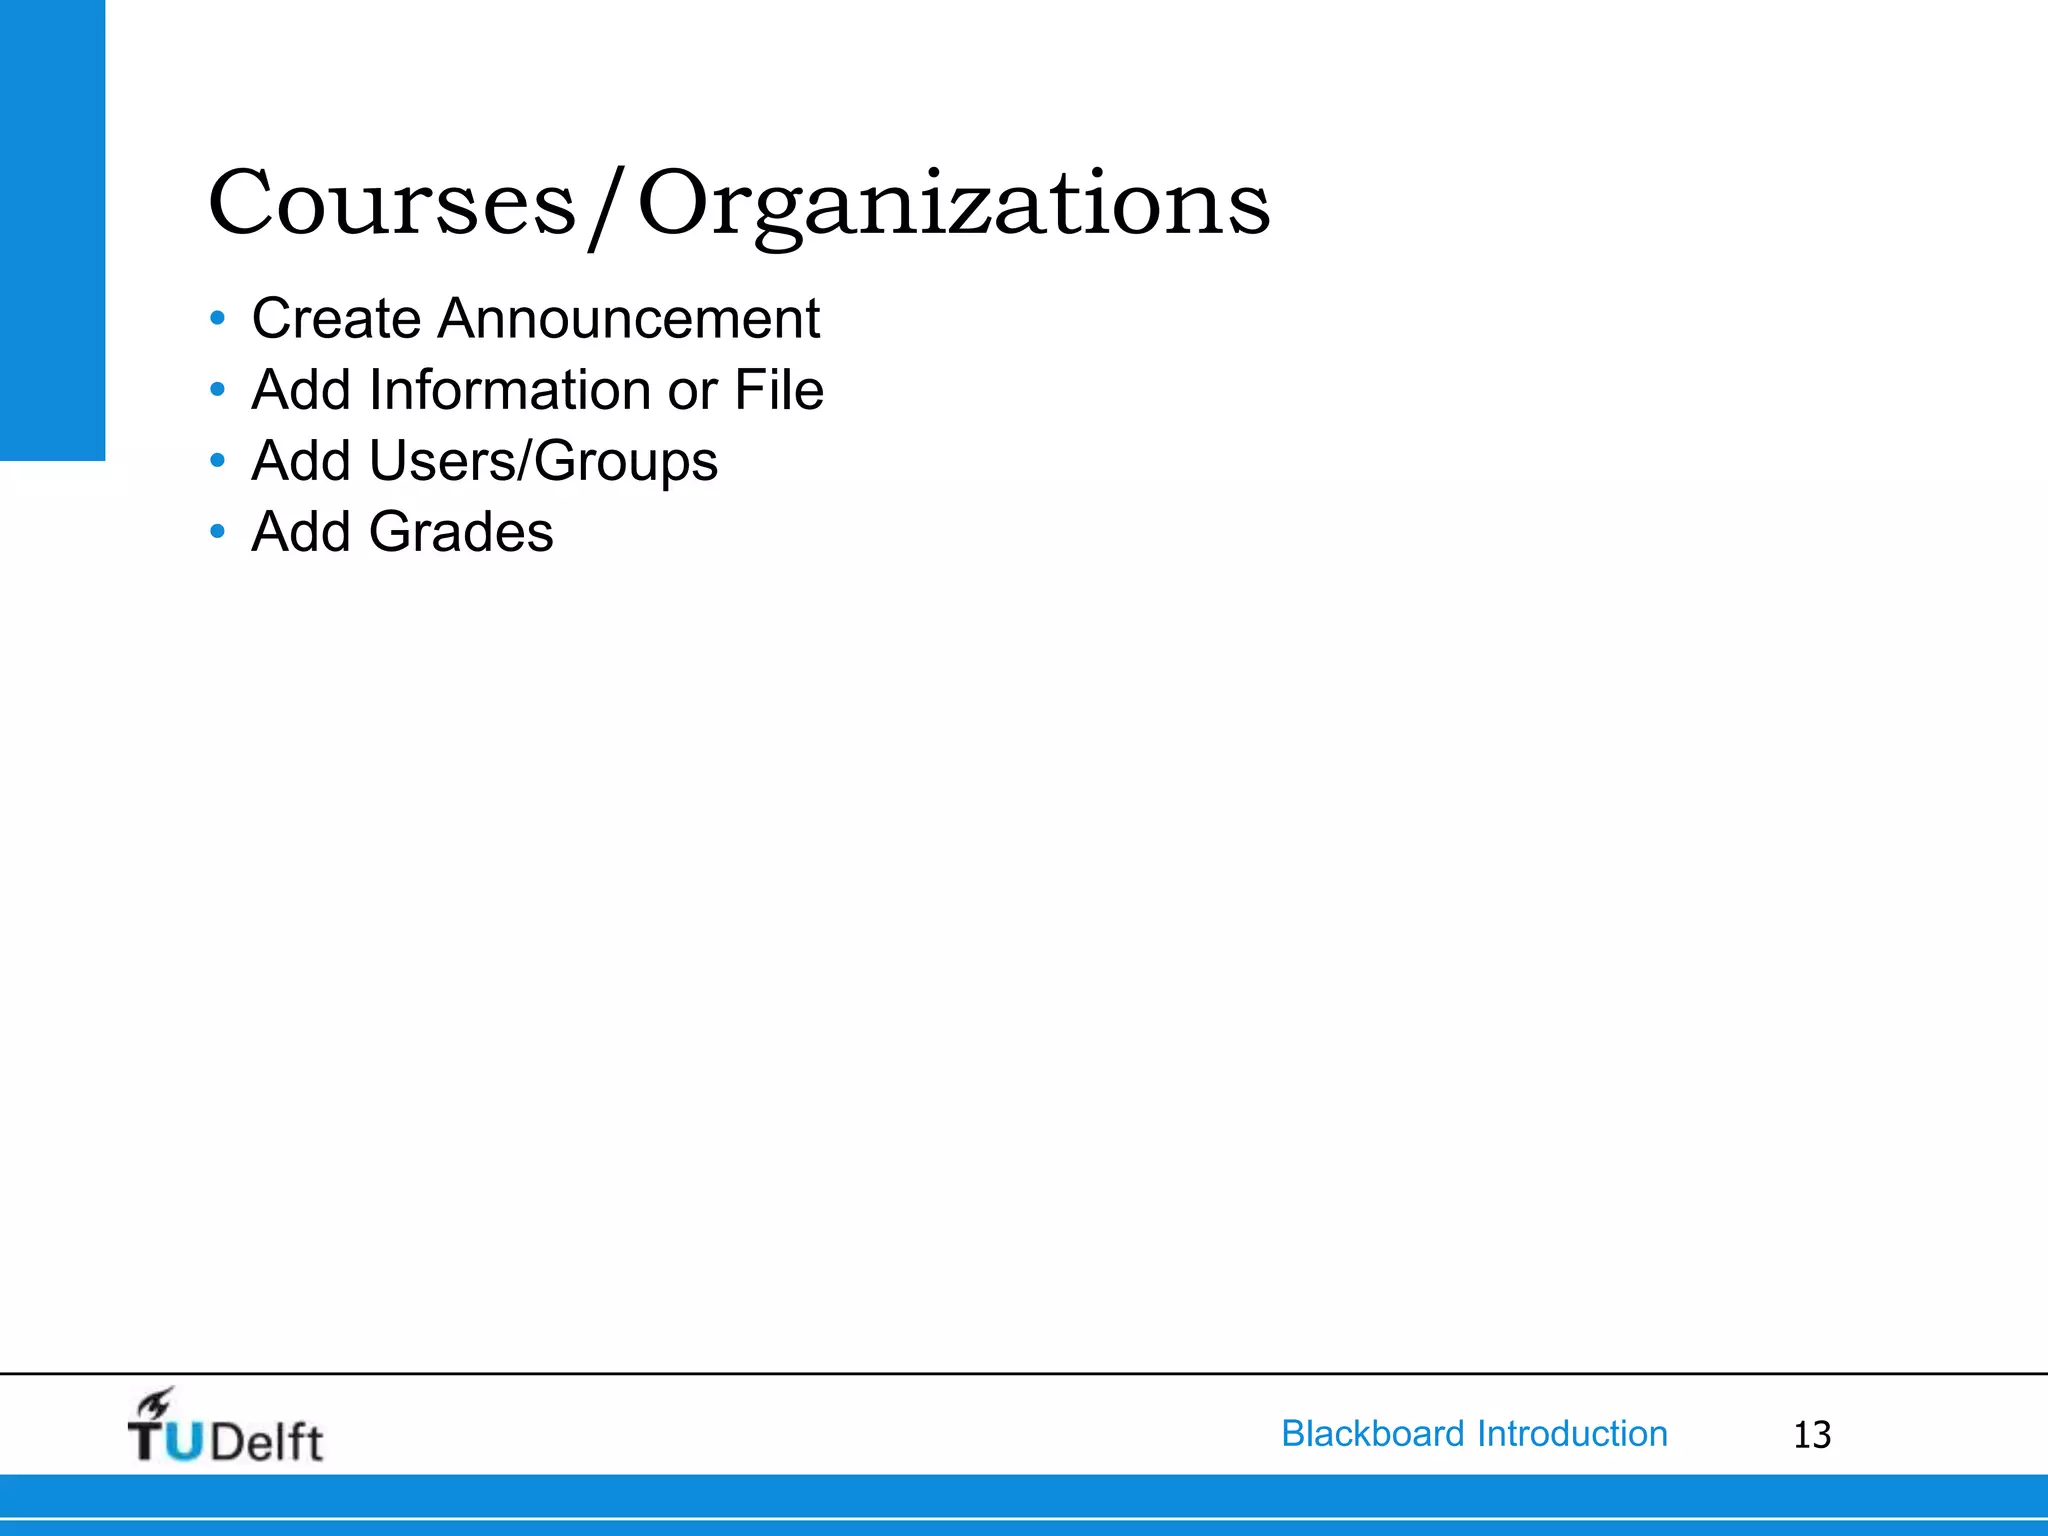Select the 'Add Users/Groups' bullet text
The width and height of the screenshot is (2048, 1536).
click(x=484, y=462)
